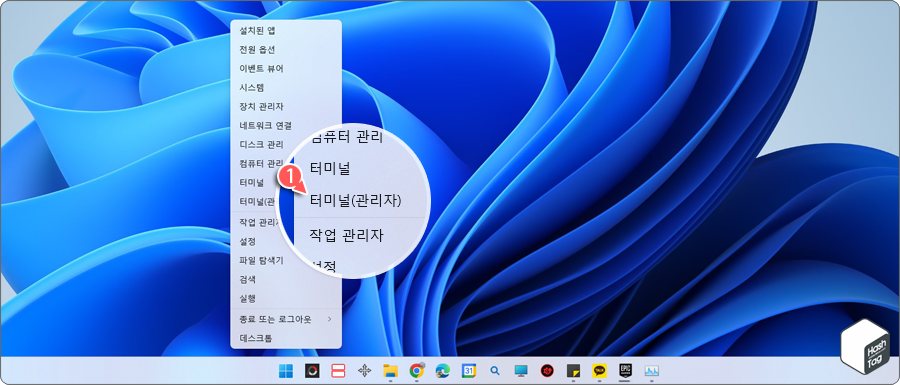Open the dark circular gauge app in taskbar
The height and width of the screenshot is (385, 900).
coord(312,371)
